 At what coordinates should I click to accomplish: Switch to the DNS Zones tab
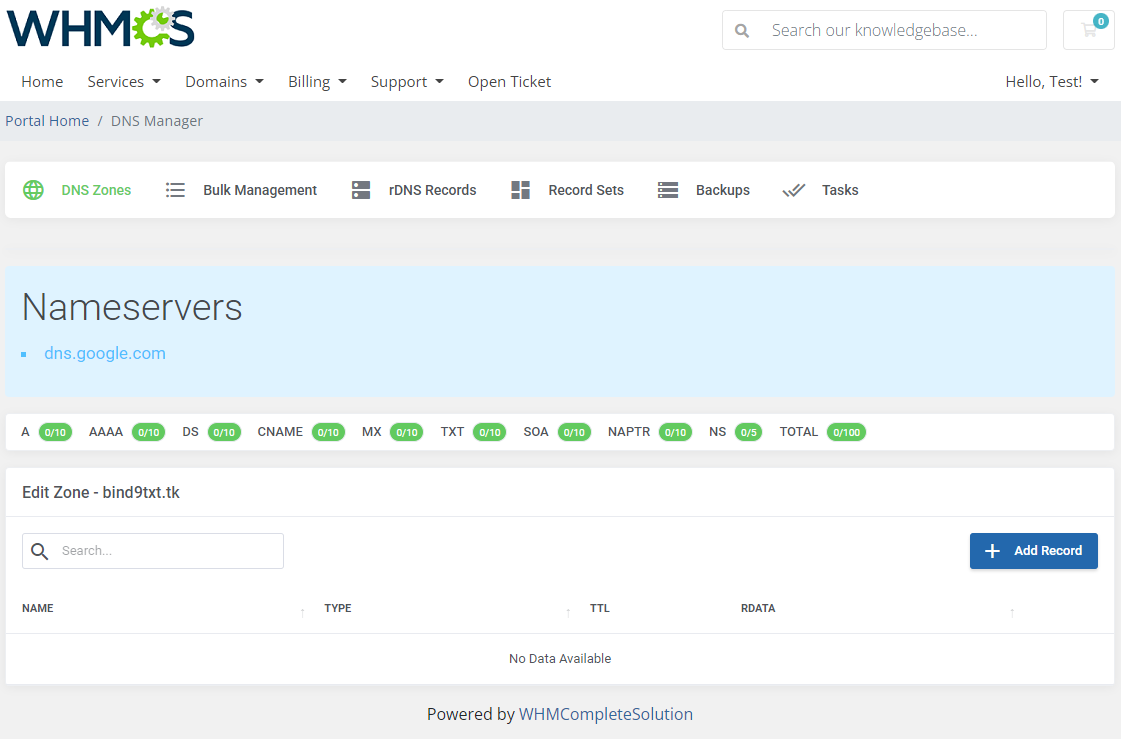click(x=77, y=190)
